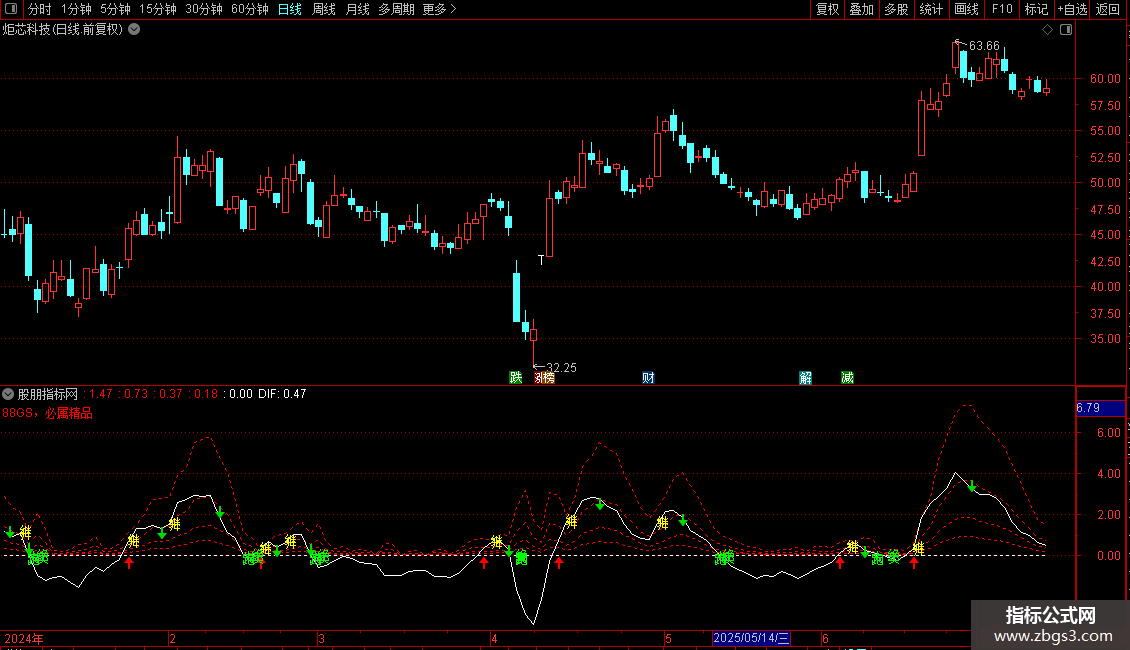This screenshot has height=650, width=1130.
Task: Click the 标记 mark button
Action: (x=1036, y=9)
